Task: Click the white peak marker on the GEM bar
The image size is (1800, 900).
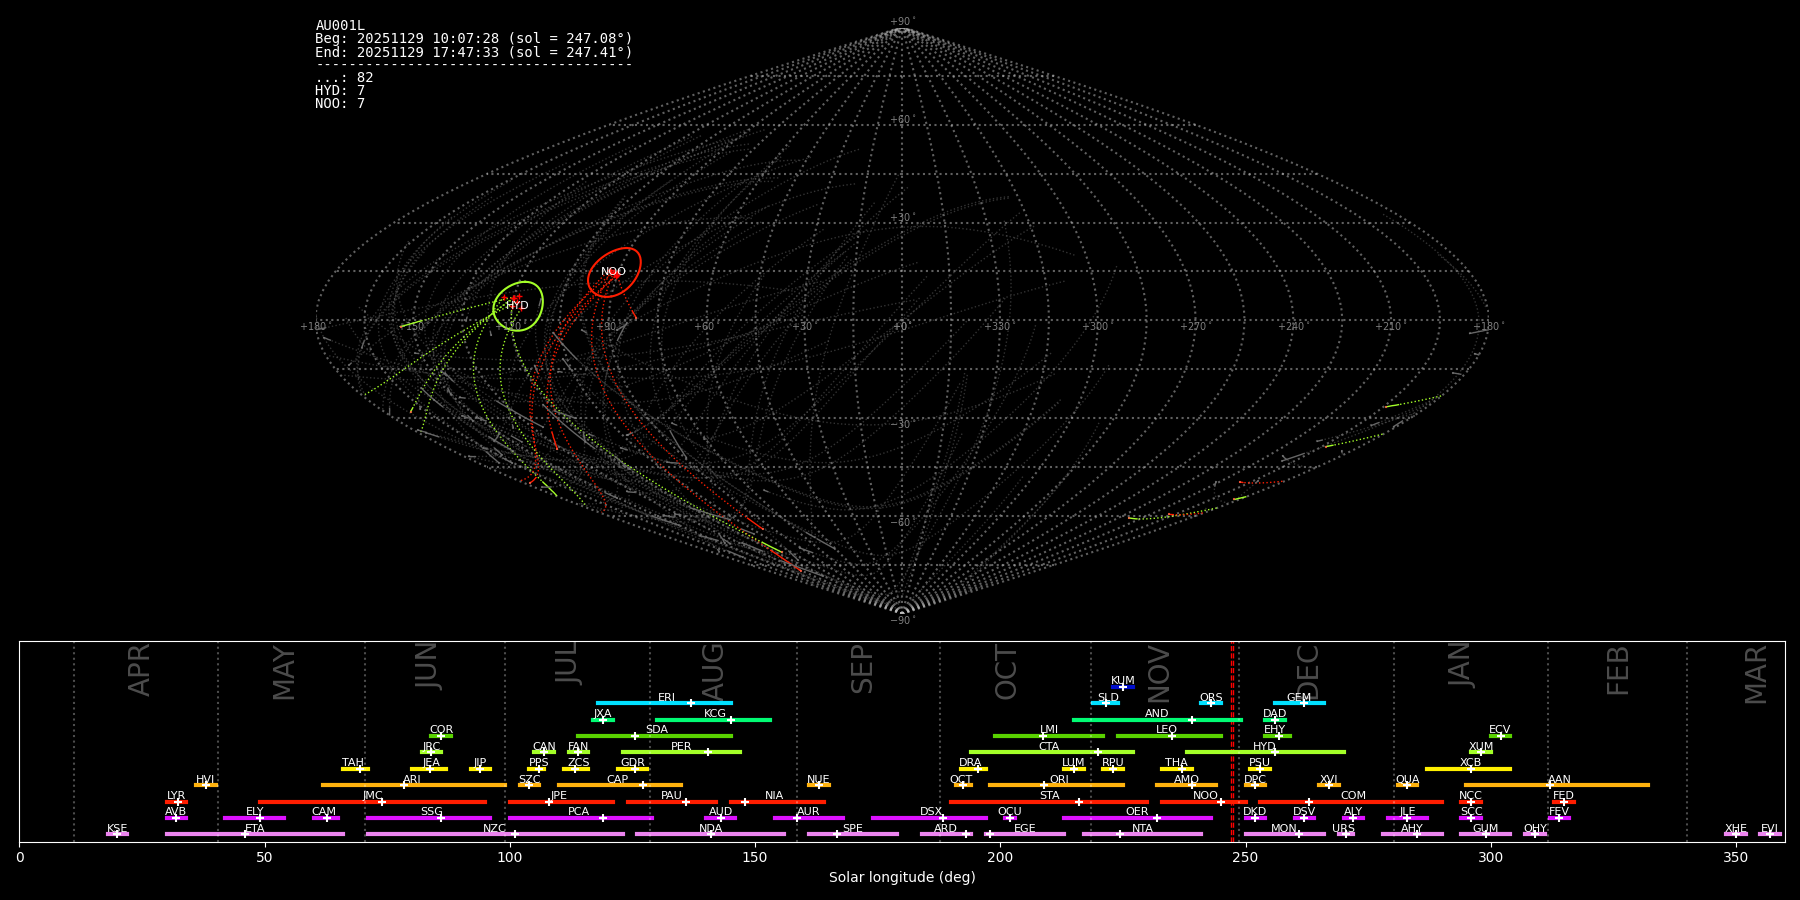Action: (1303, 703)
